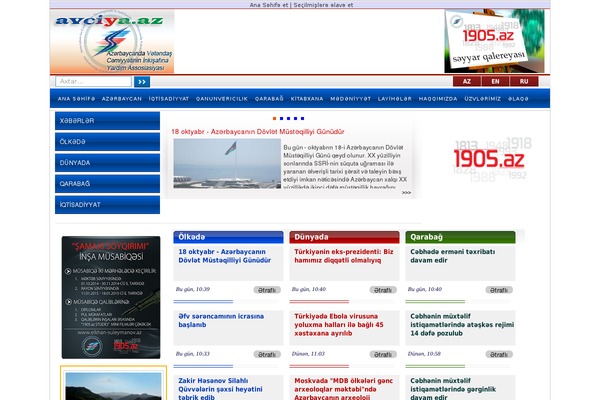Switch language to RU

coord(524,82)
